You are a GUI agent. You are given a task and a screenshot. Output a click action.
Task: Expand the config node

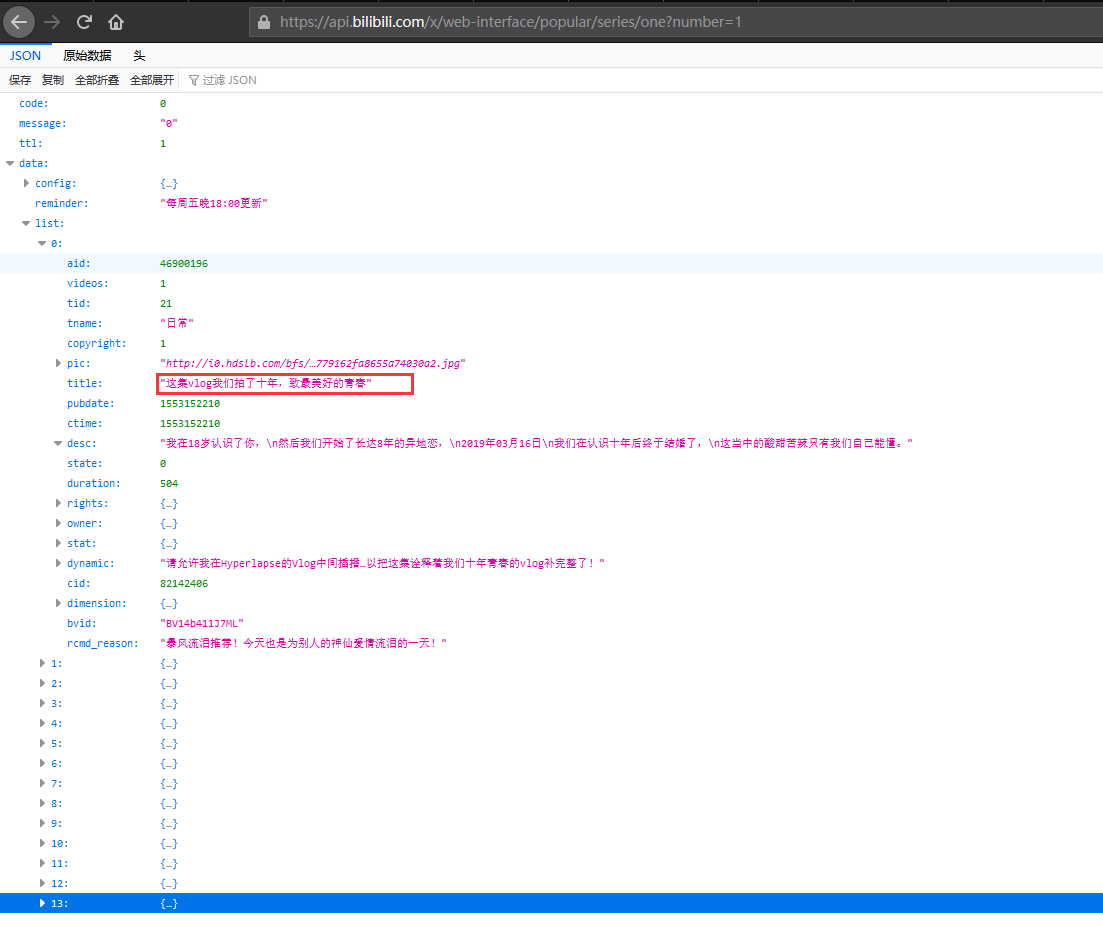[26, 183]
